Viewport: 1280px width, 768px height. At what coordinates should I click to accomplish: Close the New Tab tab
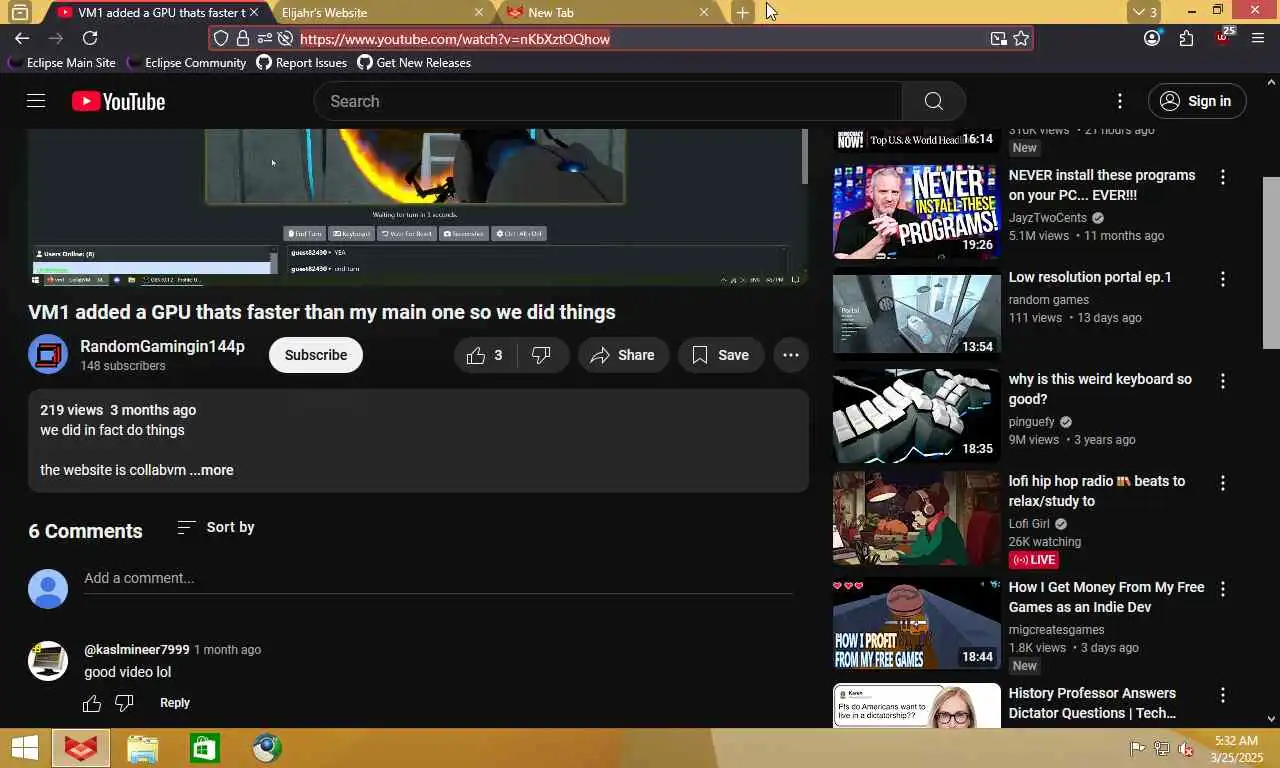tap(704, 12)
